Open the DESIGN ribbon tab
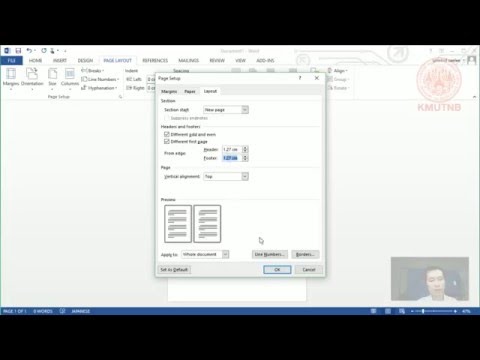The height and width of the screenshot is (360, 480). 85,60
